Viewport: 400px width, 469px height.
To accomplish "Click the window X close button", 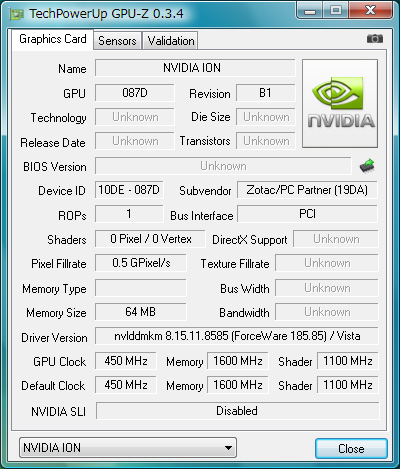I will tap(370, 11).
